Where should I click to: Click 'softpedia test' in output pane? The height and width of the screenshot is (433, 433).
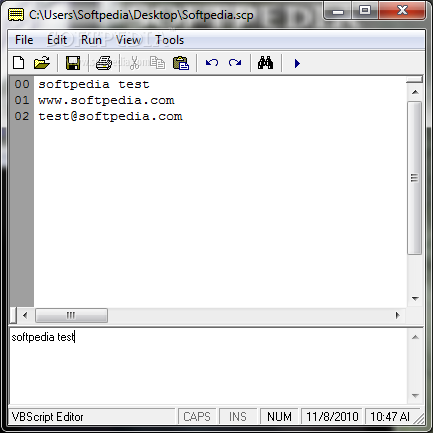point(43,337)
